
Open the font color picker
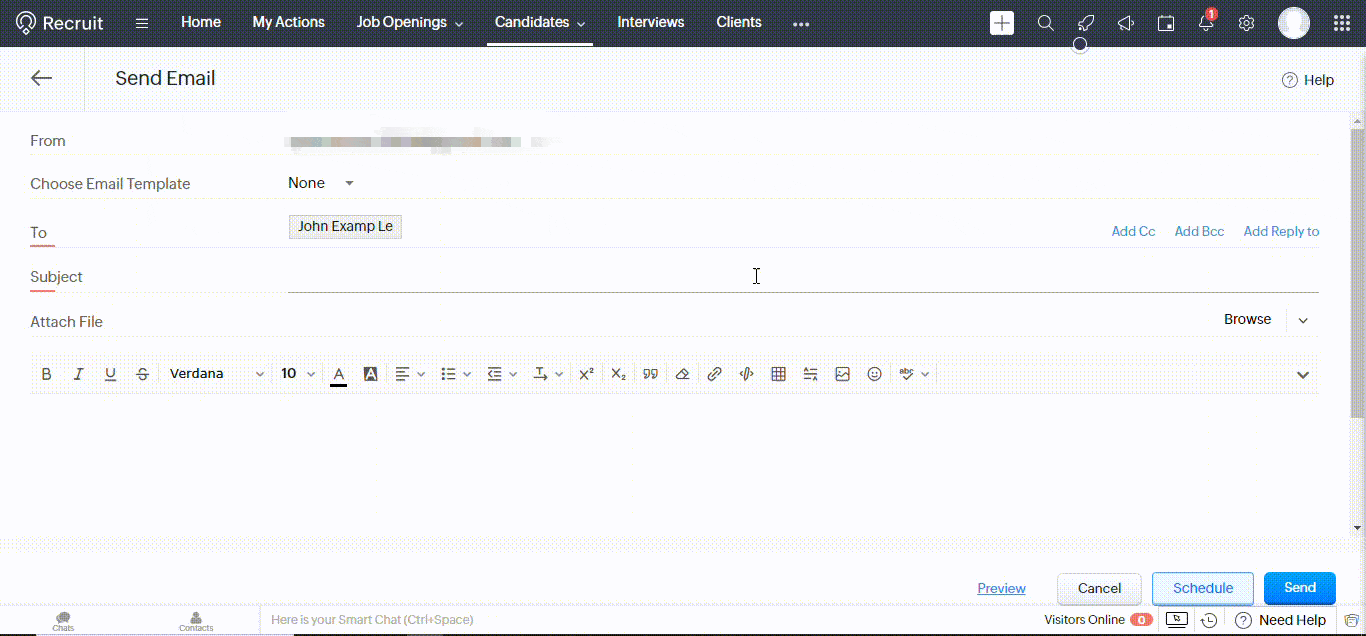[x=338, y=374]
